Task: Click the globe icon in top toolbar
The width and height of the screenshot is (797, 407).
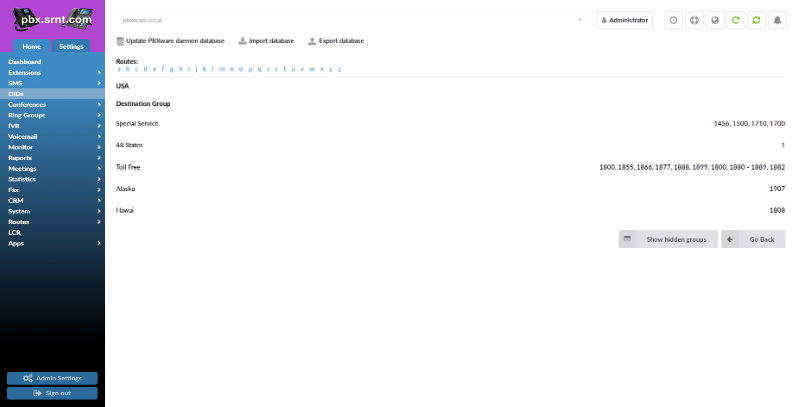Action: tap(715, 20)
